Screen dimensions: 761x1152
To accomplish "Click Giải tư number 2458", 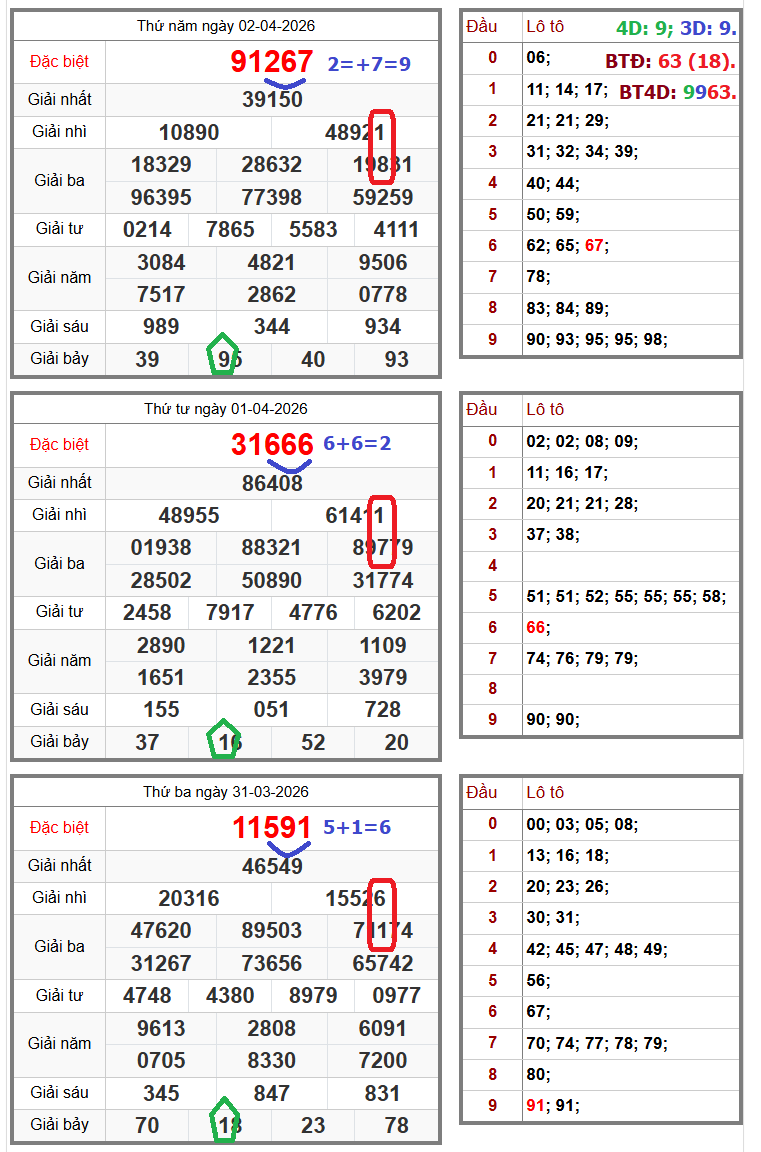I will click(147, 613).
